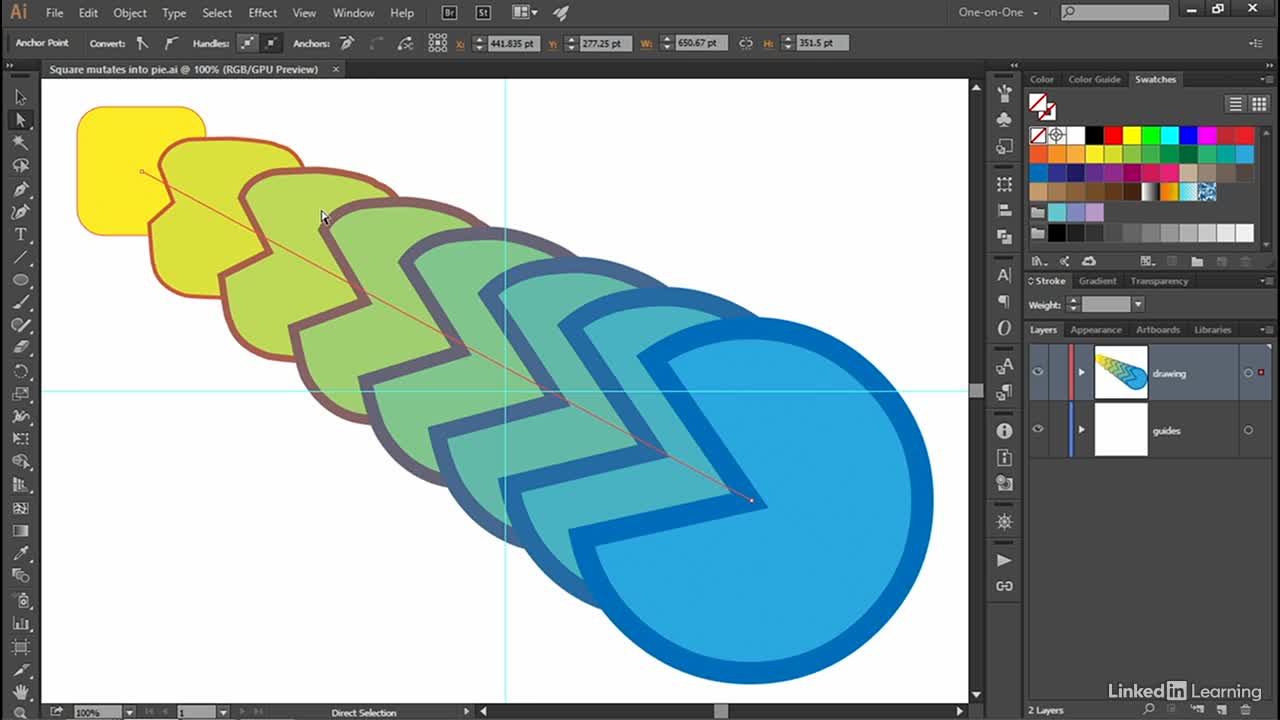Pick the red color swatch

(1113, 135)
